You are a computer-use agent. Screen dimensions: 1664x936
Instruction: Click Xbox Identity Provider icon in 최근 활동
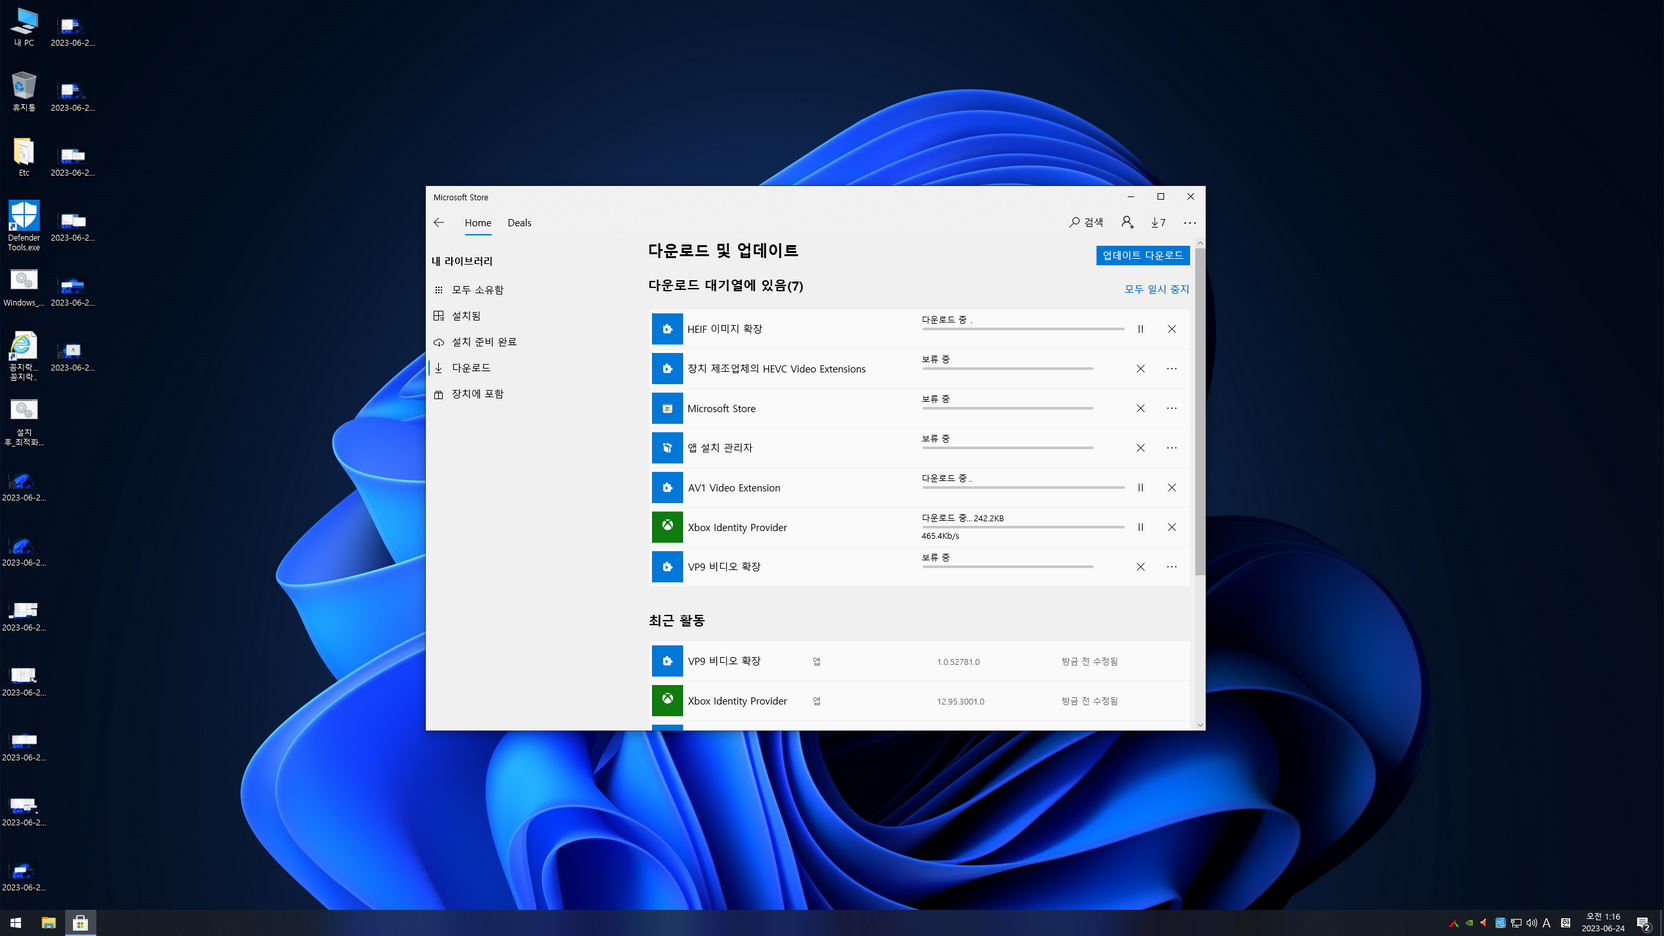click(667, 701)
